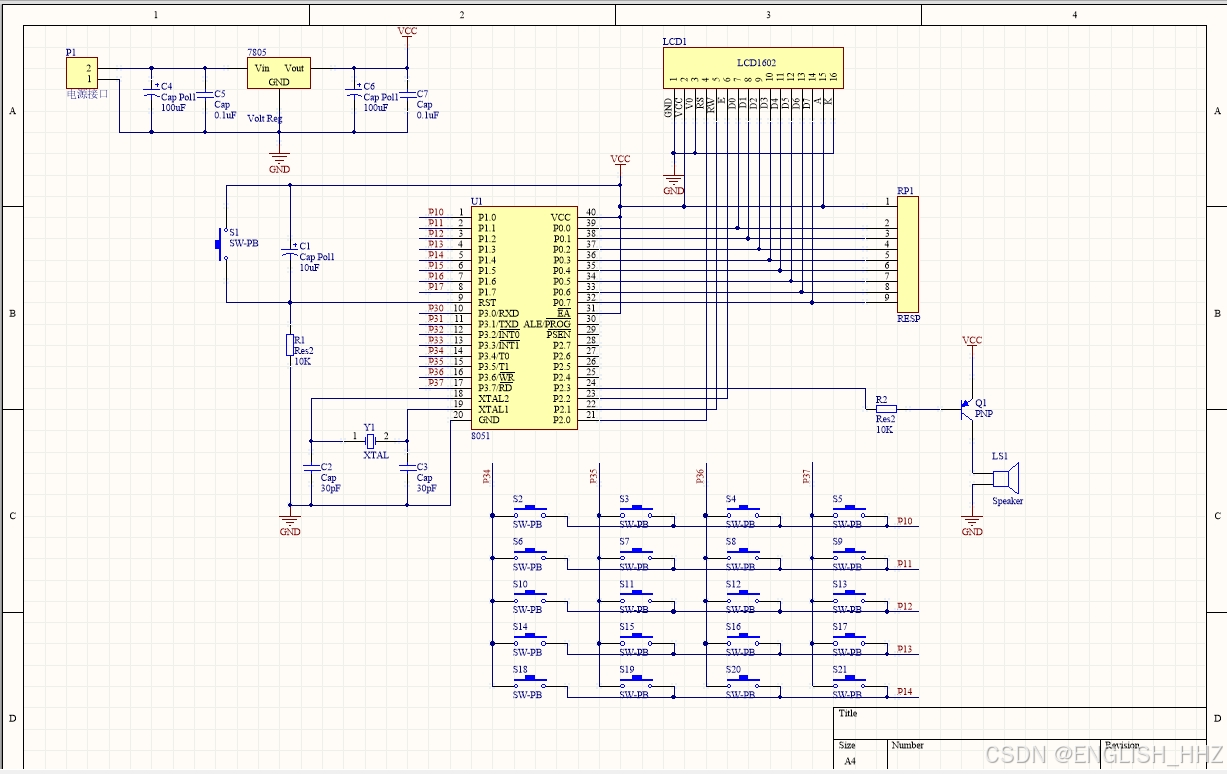This screenshot has height=774, width=1227.
Task: Click the P17 net label at U1 pin 8
Action: [436, 287]
